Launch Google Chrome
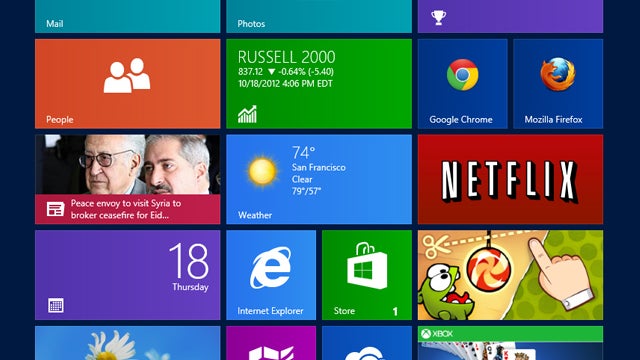640x360 pixels. (462, 84)
